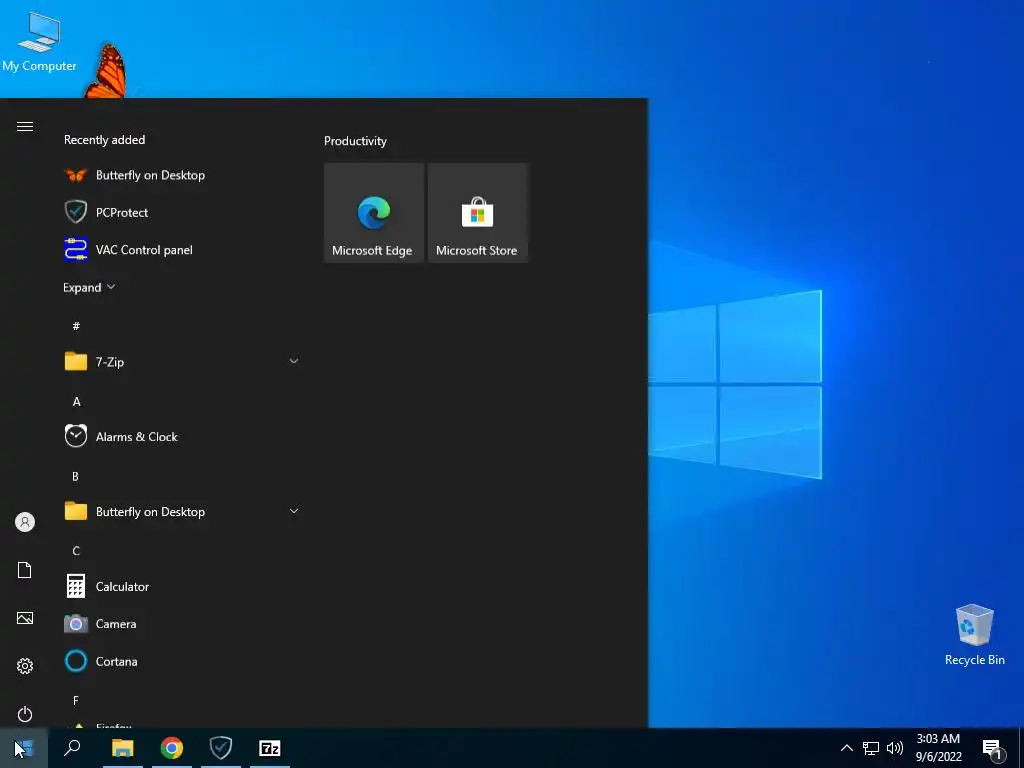1024x768 pixels.
Task: Open the Action Center notifications
Action: 993,748
